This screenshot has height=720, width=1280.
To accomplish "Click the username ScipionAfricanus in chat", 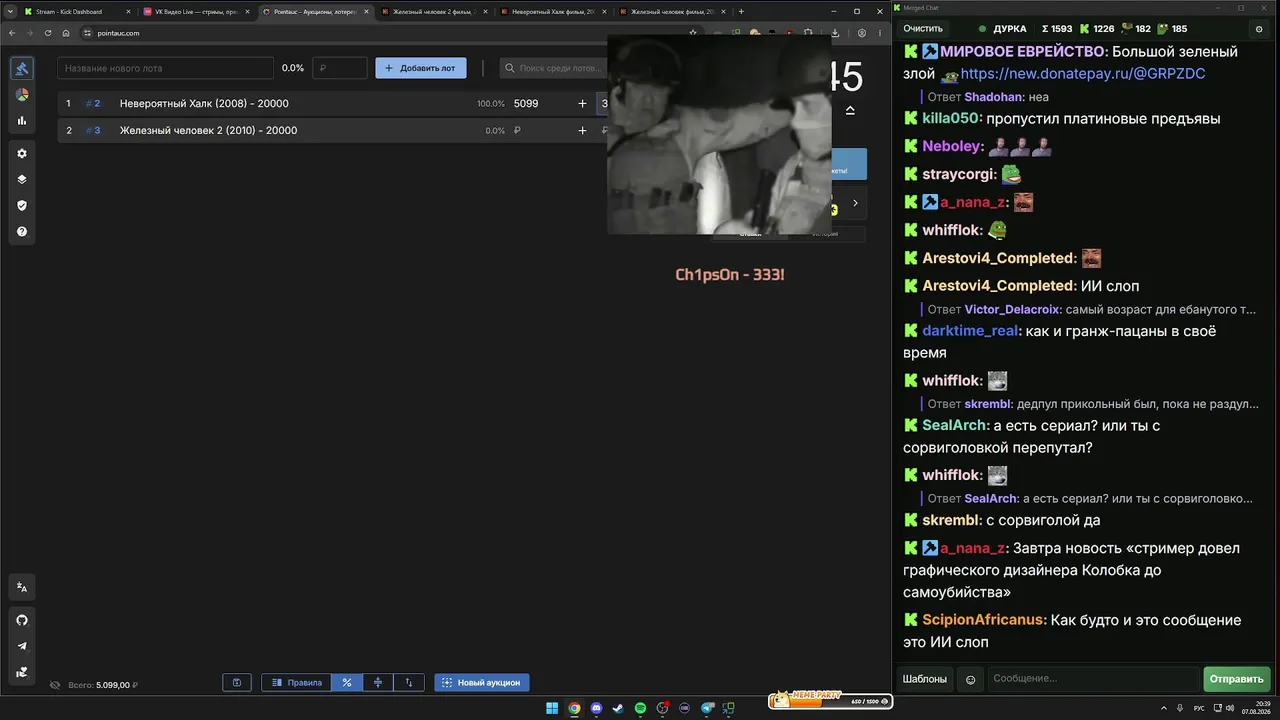I will click(x=983, y=620).
